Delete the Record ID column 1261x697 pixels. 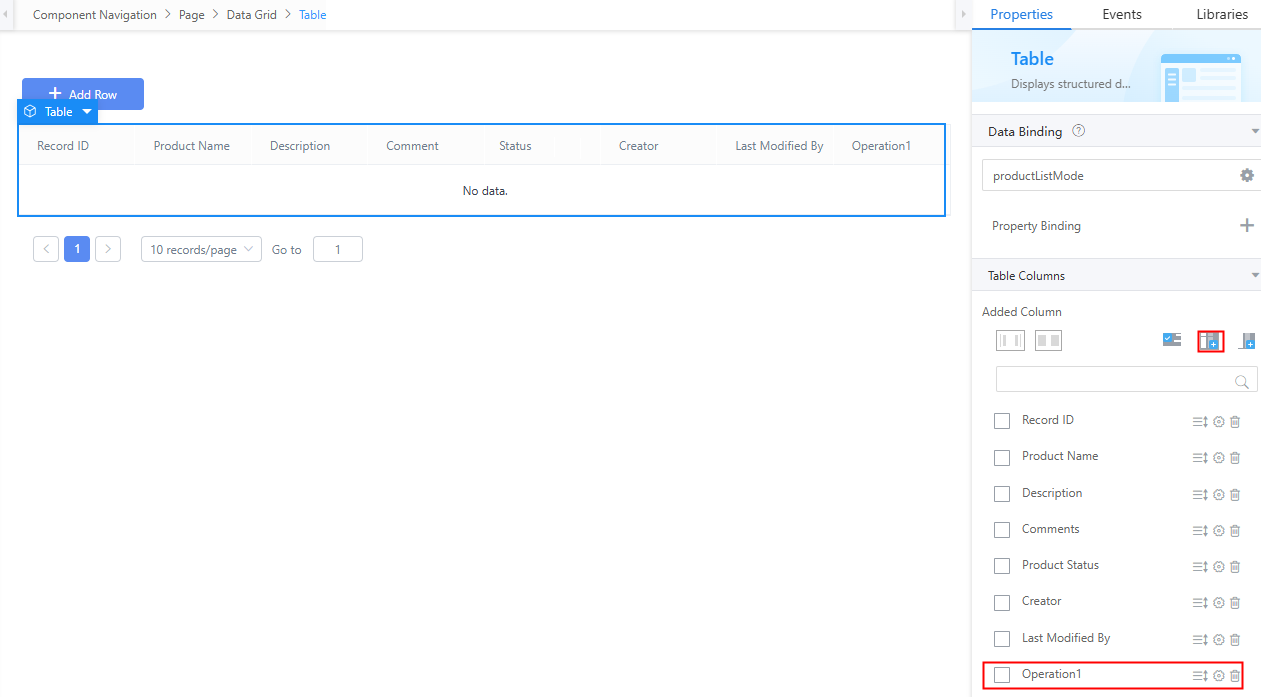(x=1235, y=422)
